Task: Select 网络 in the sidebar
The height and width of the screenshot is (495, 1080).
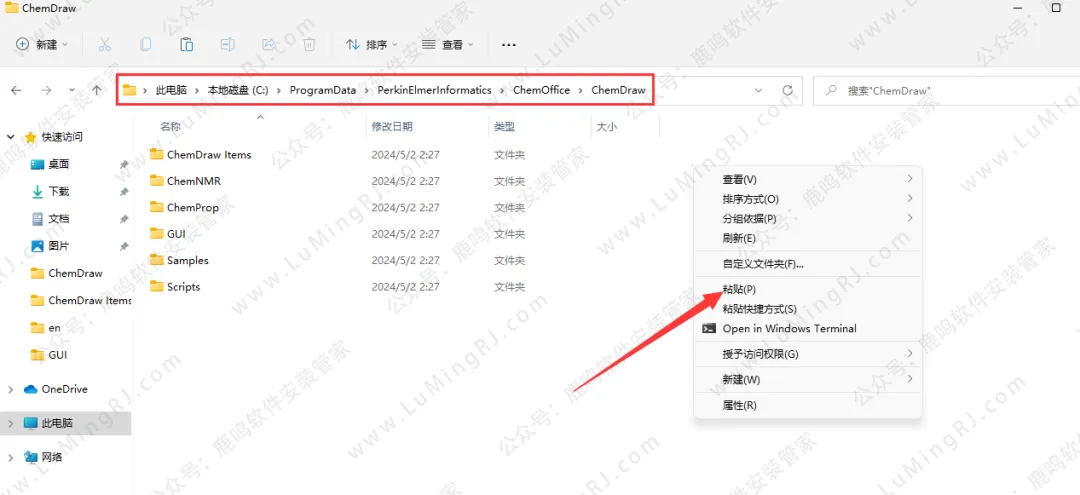Action: [43, 457]
